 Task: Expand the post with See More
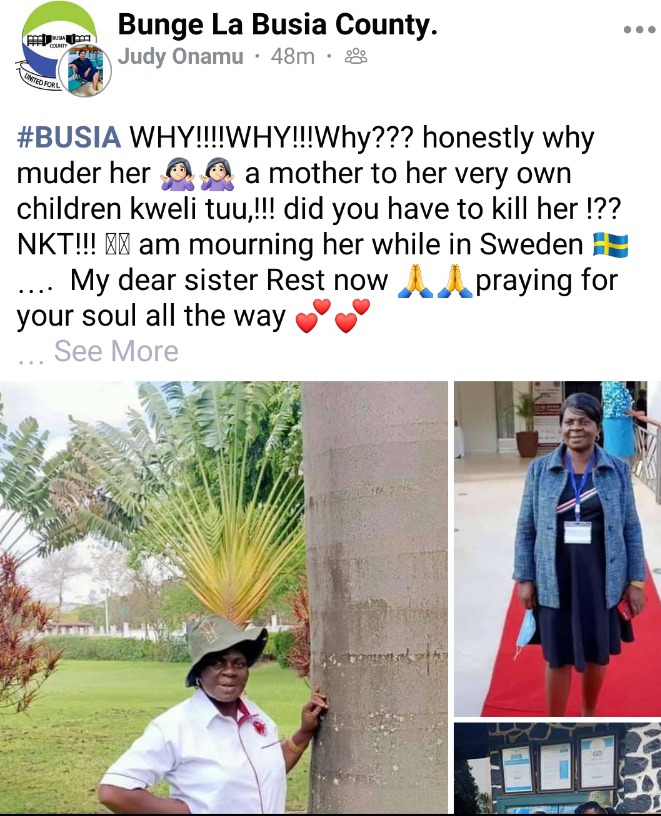point(117,351)
